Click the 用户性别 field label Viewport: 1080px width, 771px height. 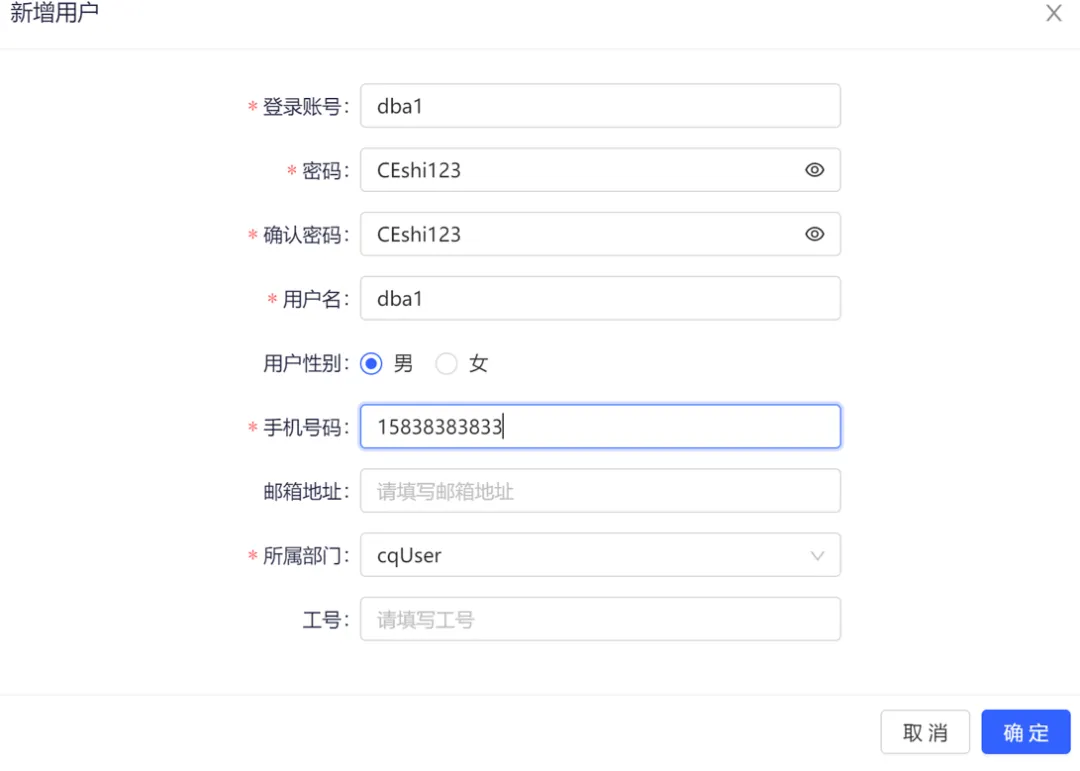point(305,364)
